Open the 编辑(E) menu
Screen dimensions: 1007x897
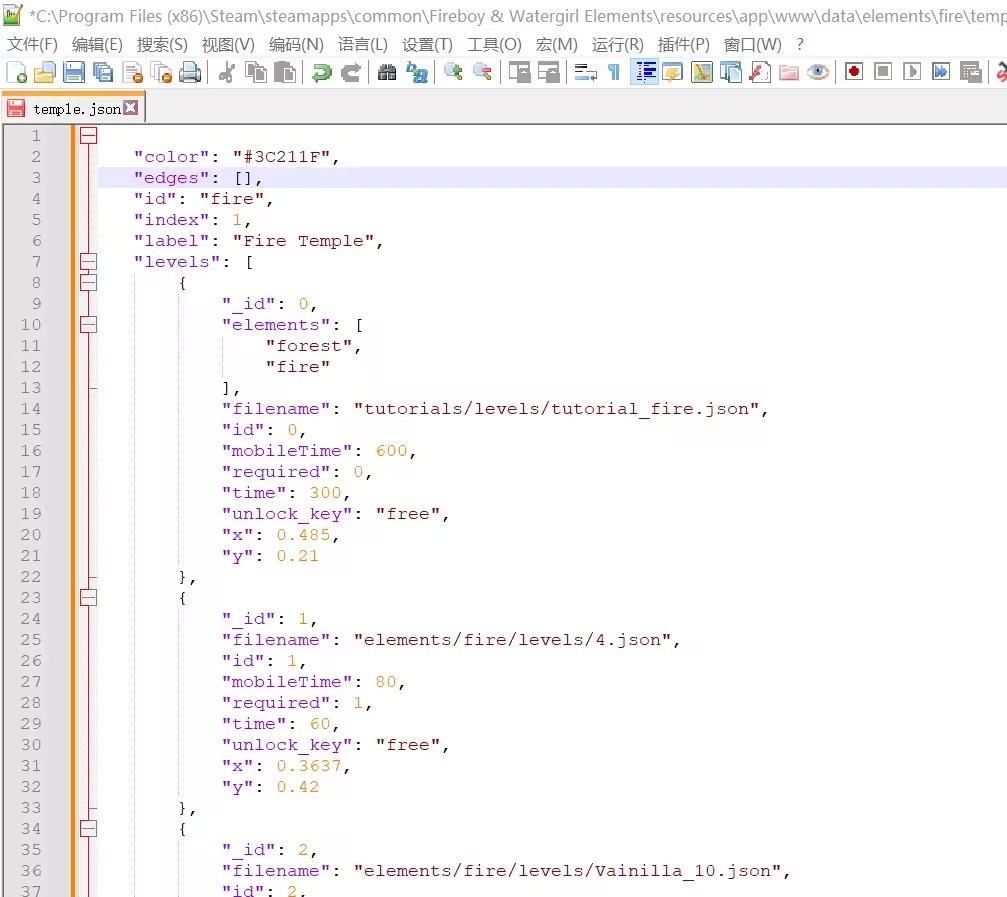[x=97, y=44]
